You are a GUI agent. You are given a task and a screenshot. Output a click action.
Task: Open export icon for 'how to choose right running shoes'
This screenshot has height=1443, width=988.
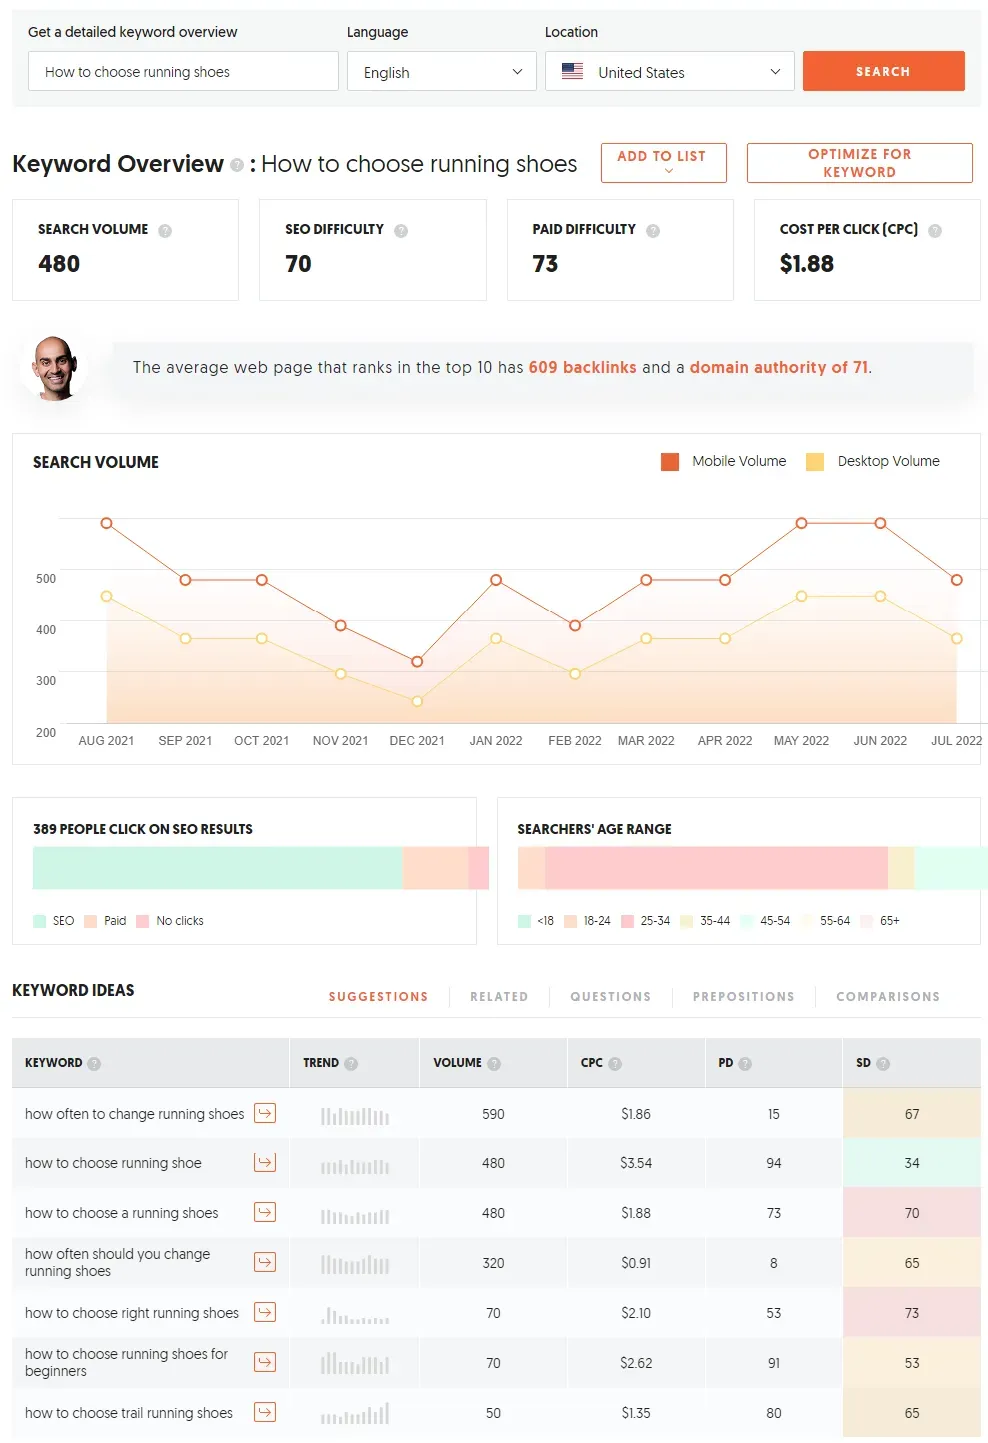tap(265, 1312)
